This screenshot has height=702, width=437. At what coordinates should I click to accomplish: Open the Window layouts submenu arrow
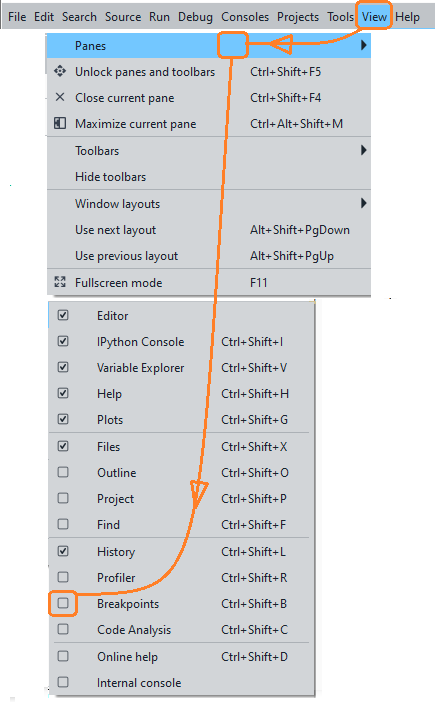coord(364,203)
